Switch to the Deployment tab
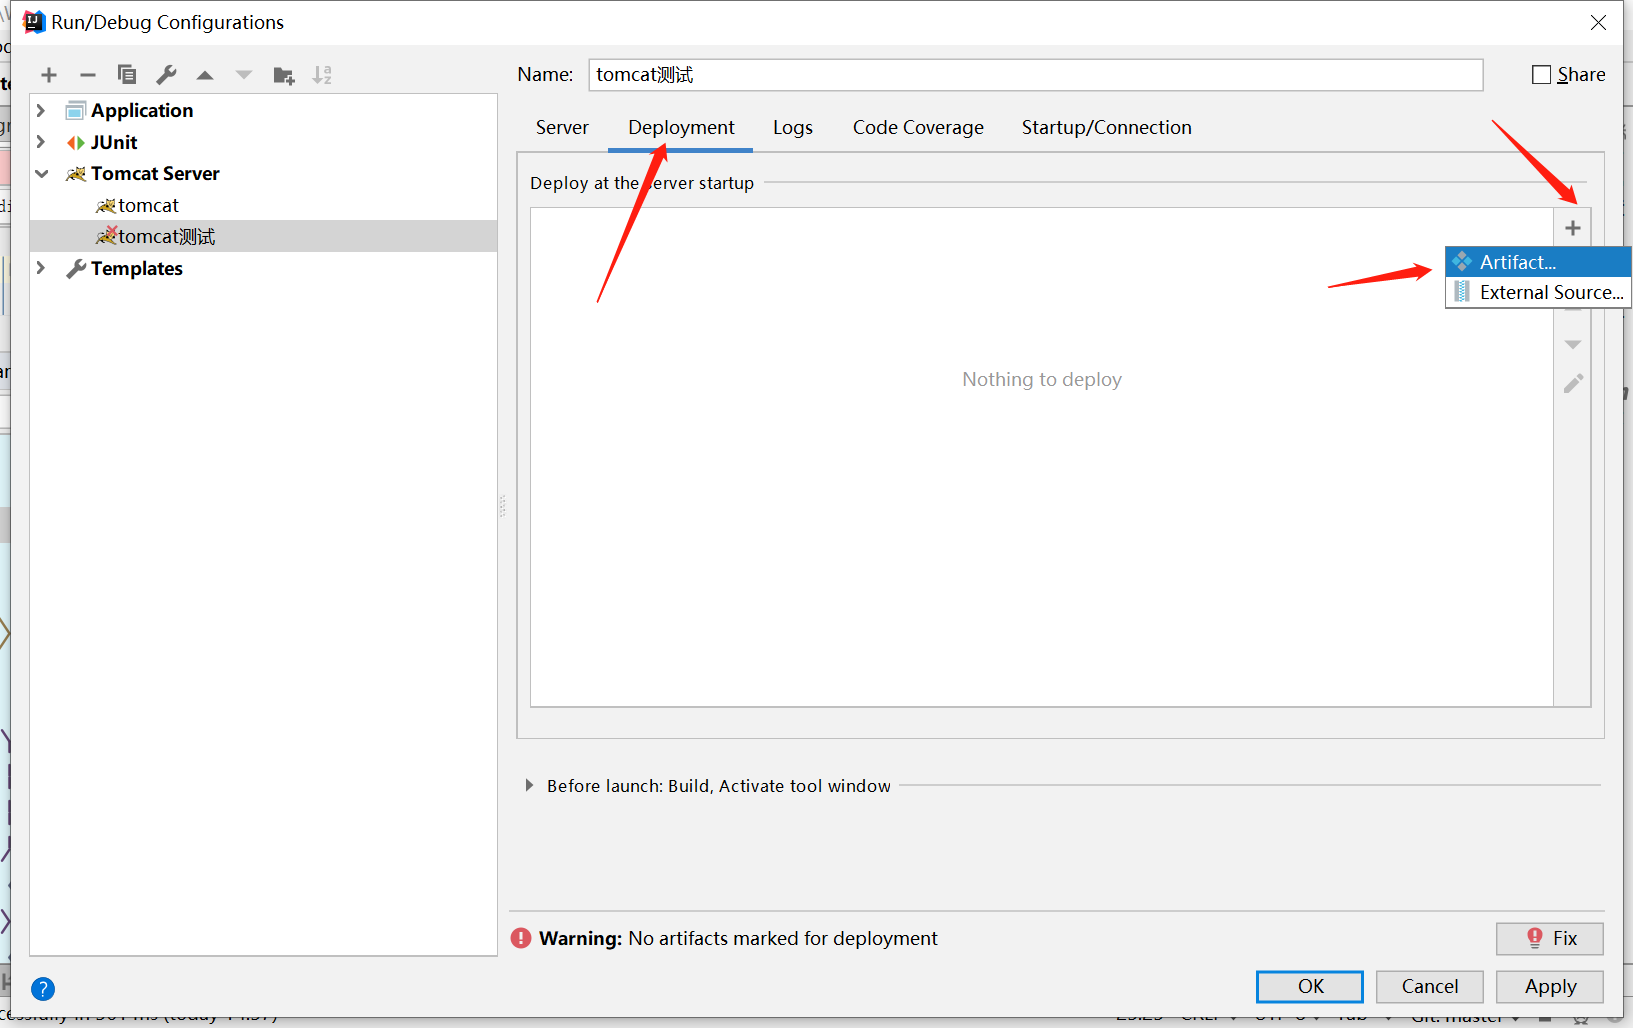The image size is (1633, 1028). [x=681, y=128]
